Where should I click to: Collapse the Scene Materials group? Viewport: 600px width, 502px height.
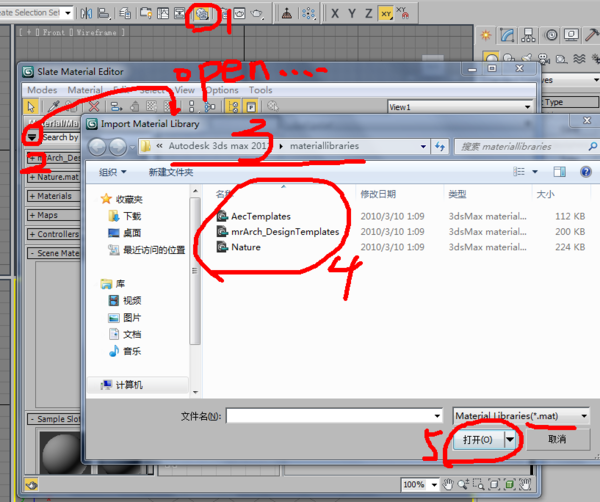(x=53, y=253)
